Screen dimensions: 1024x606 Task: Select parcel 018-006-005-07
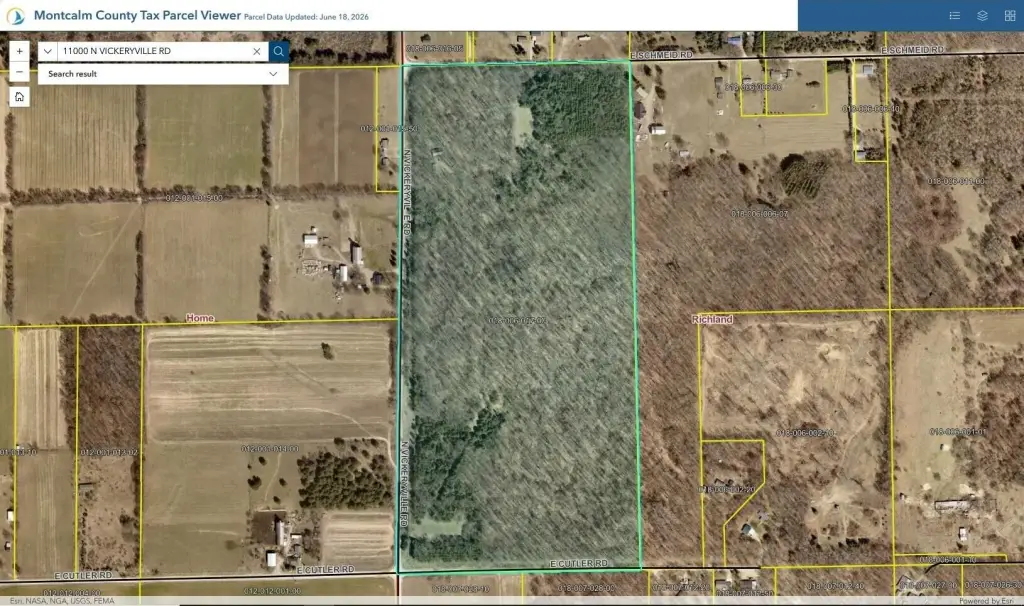tap(760, 214)
